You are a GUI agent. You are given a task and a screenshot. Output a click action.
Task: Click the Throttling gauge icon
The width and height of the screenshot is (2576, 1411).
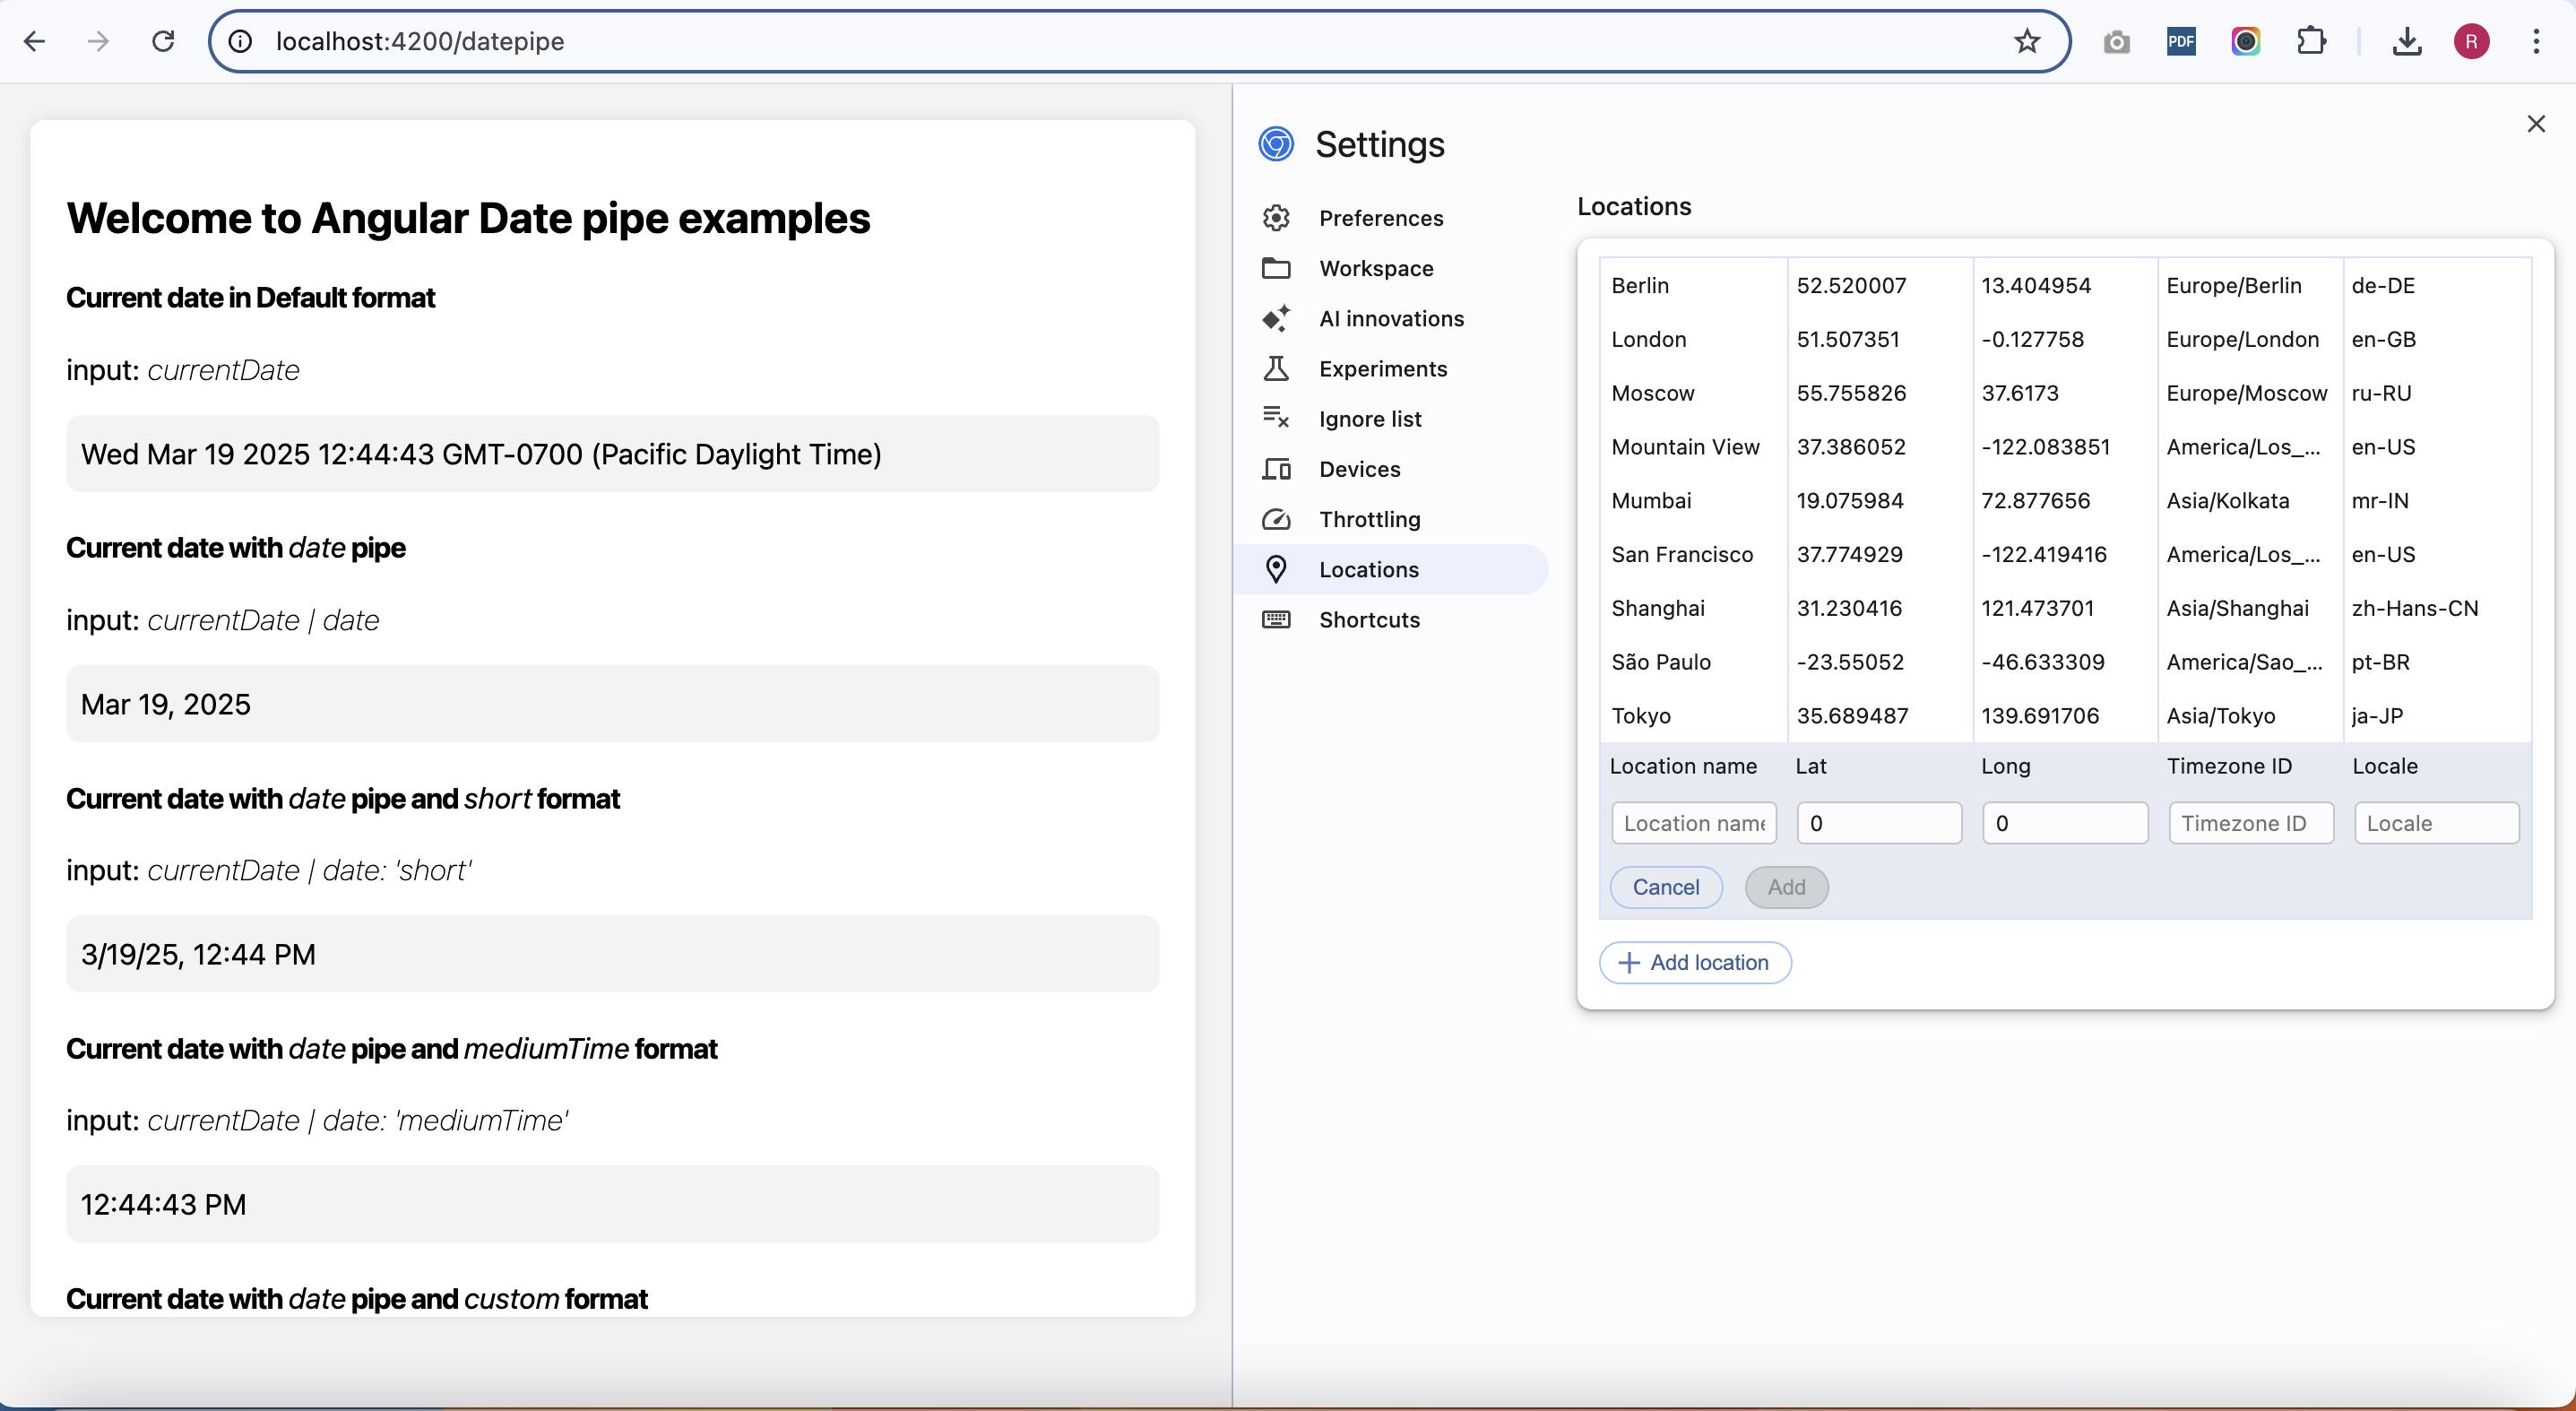[1276, 519]
